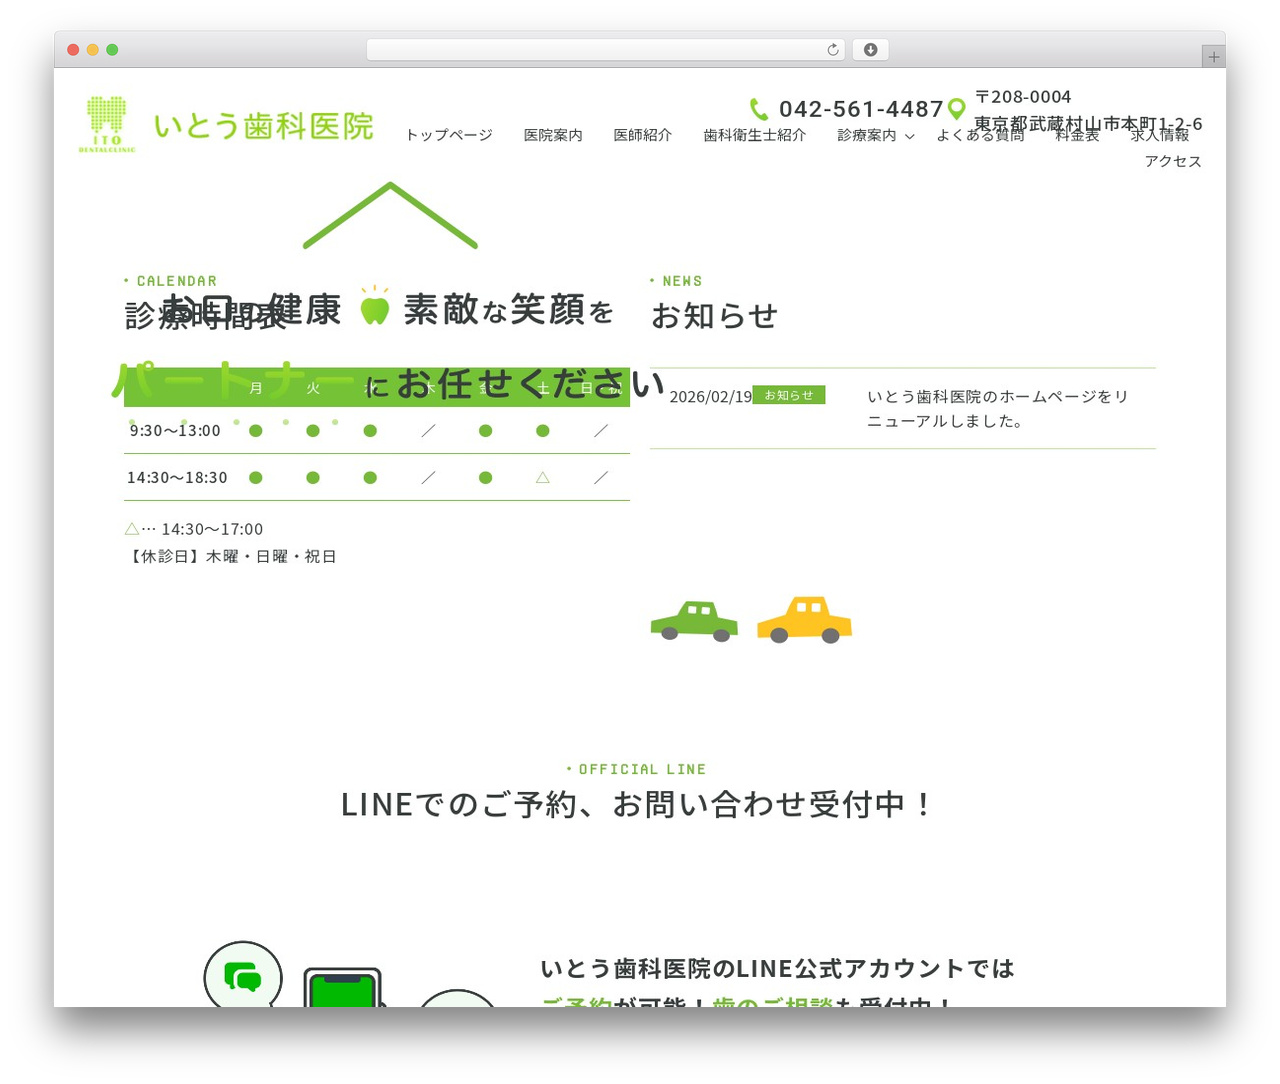Click the green map pin icon

957,109
